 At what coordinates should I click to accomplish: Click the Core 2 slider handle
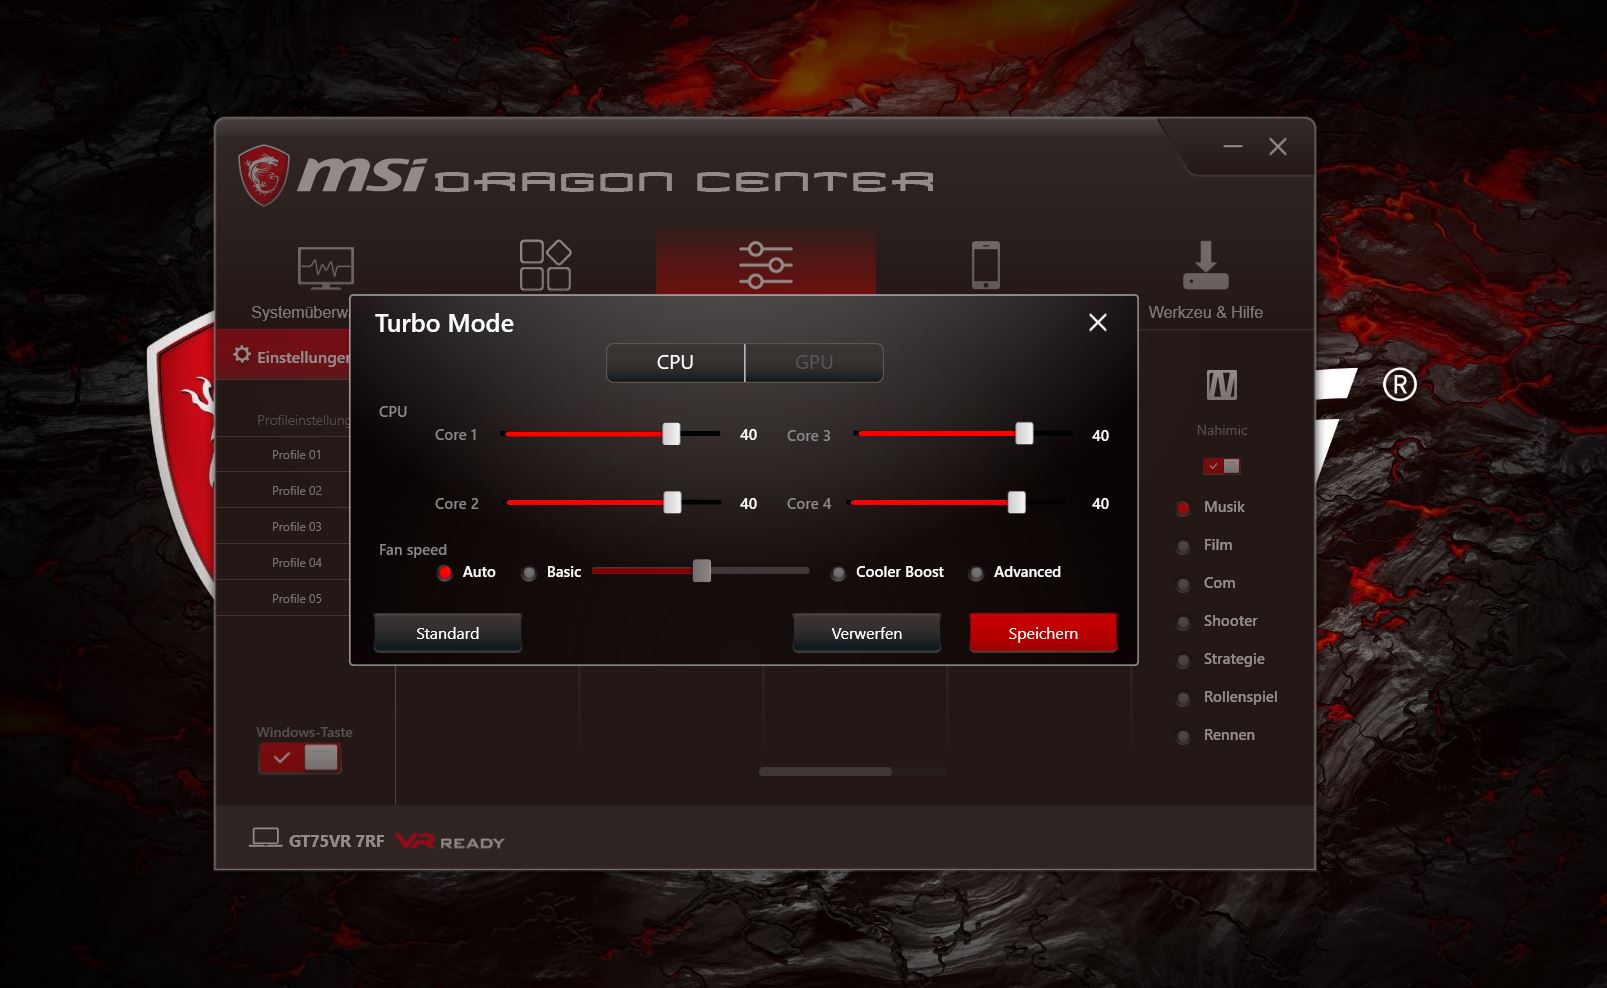click(x=673, y=502)
